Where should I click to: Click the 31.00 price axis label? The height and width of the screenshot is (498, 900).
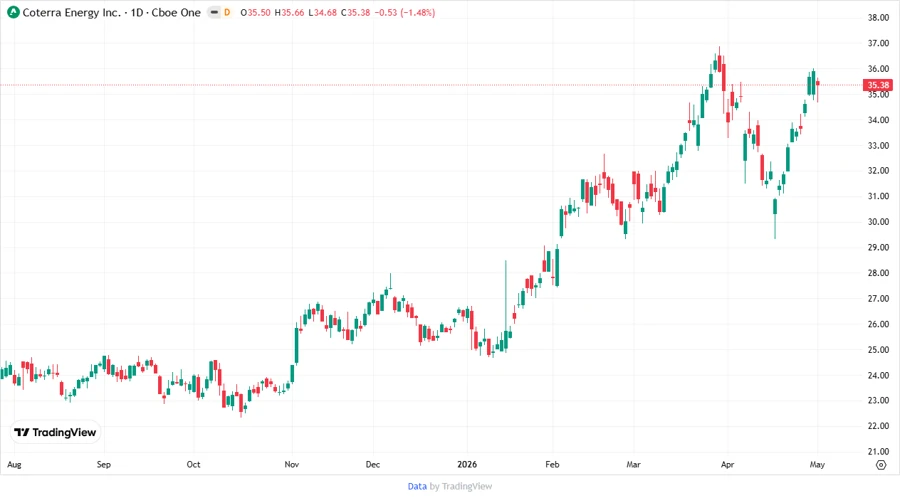[878, 196]
